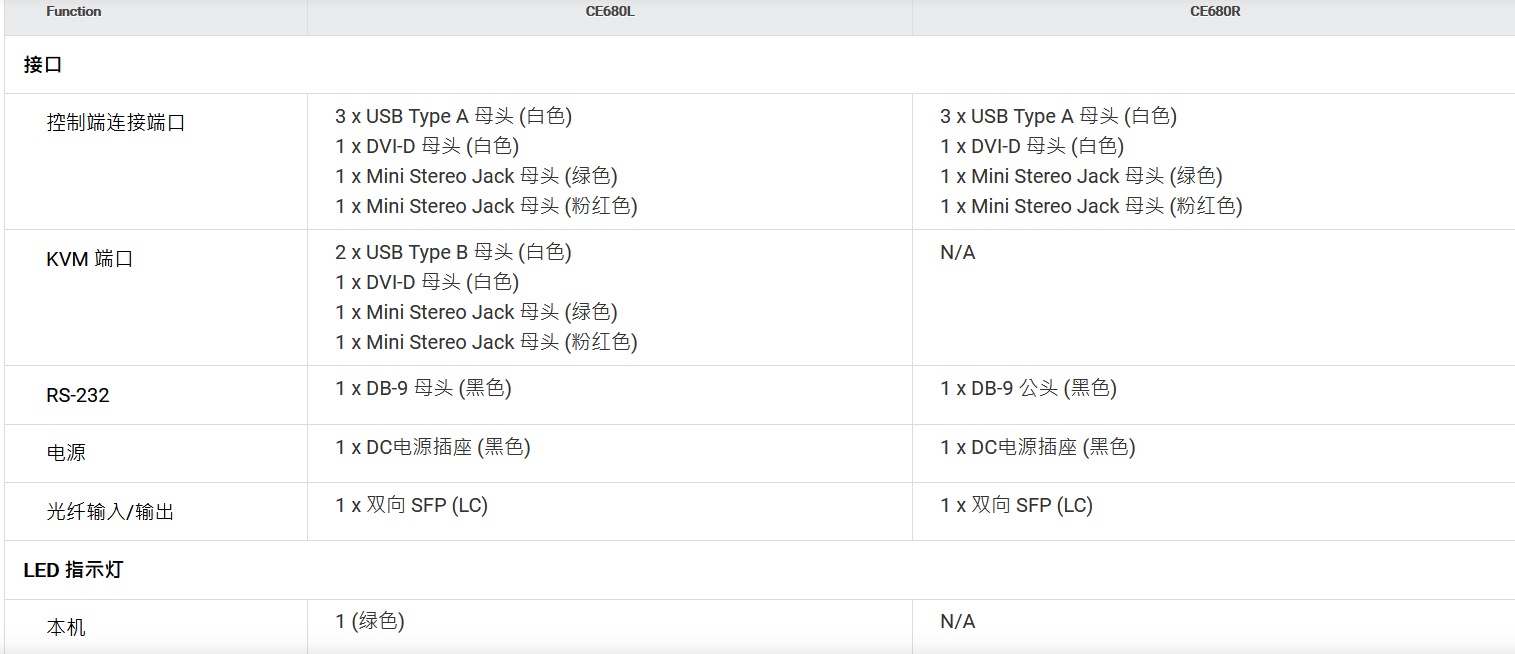Click N/A in the 本机 row
1515x654 pixels.
pos(957,621)
